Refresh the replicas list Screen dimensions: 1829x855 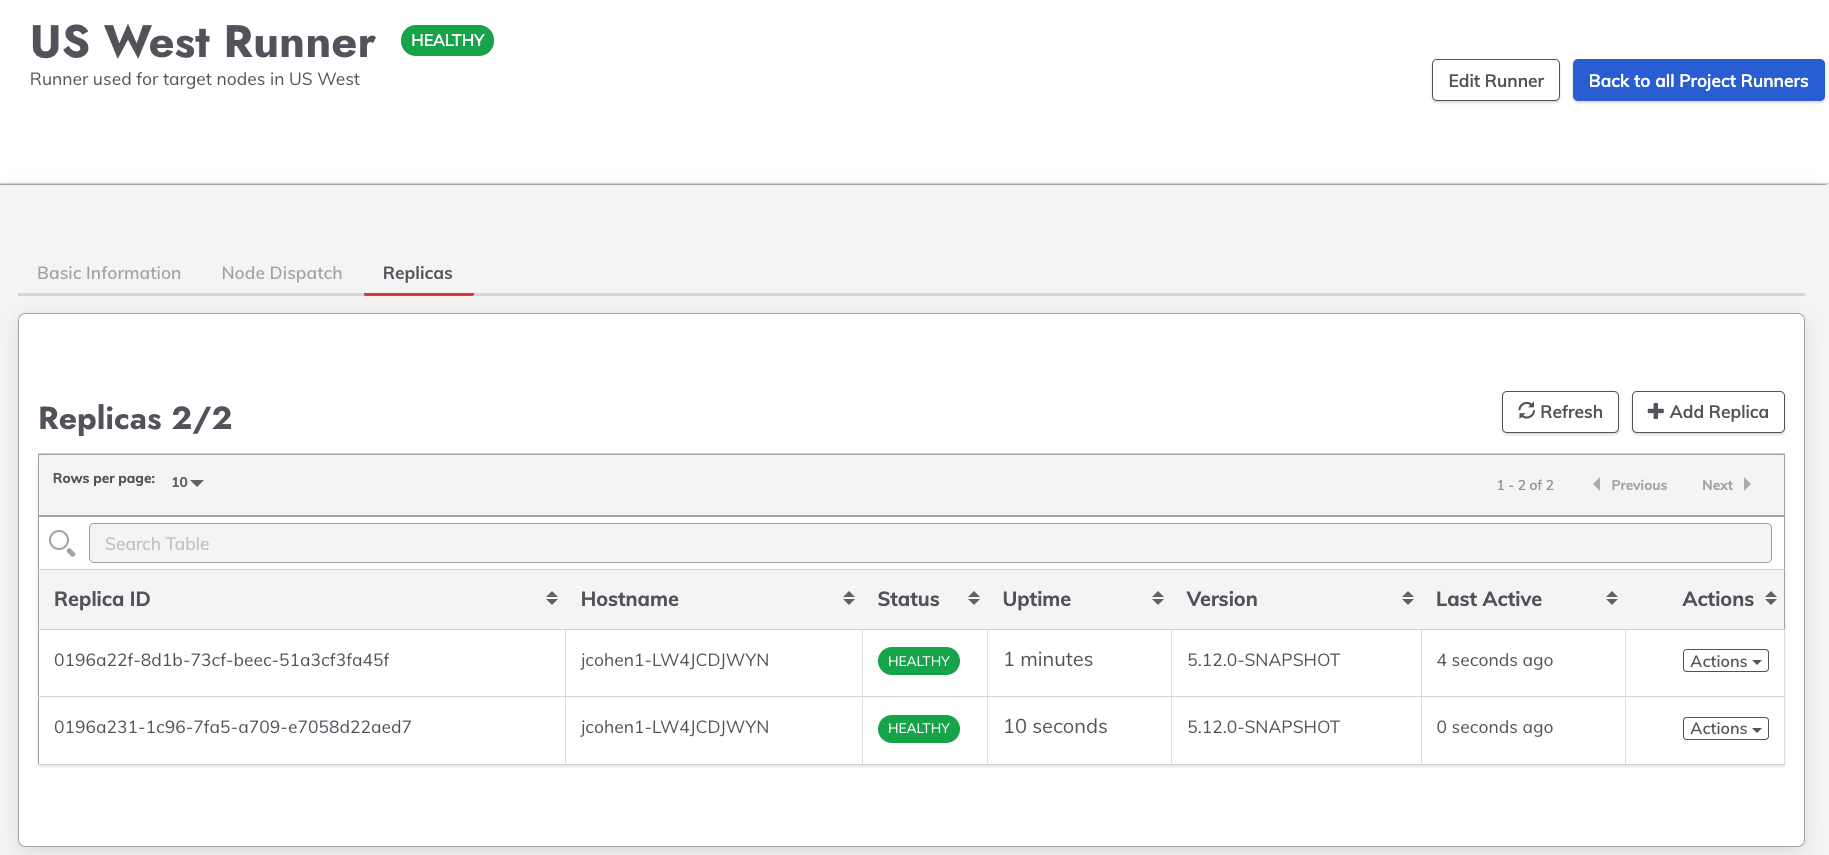[1560, 412]
